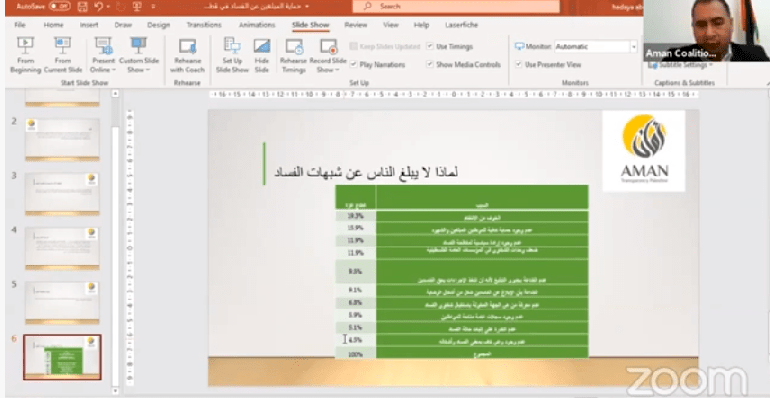The height and width of the screenshot is (398, 770).
Task: Expand the Custom Slide Show dropdown arrow
Action: click(147, 70)
